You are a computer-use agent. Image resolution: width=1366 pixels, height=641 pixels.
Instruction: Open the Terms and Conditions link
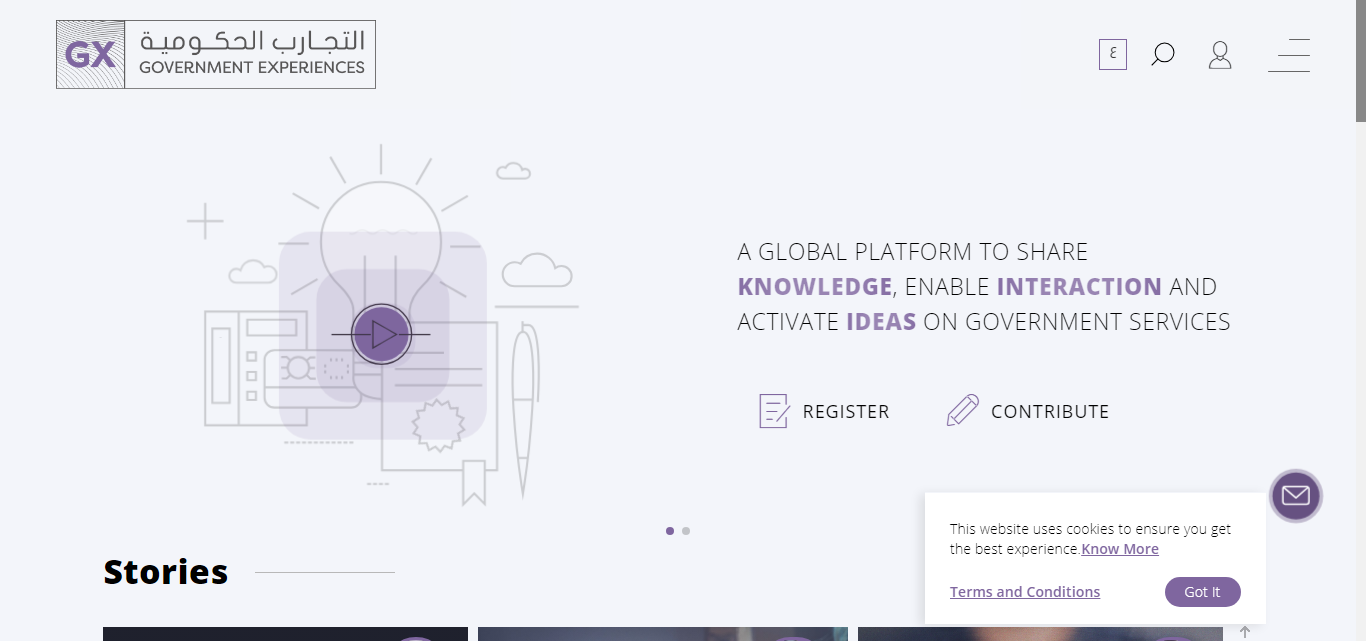[x=1024, y=592]
